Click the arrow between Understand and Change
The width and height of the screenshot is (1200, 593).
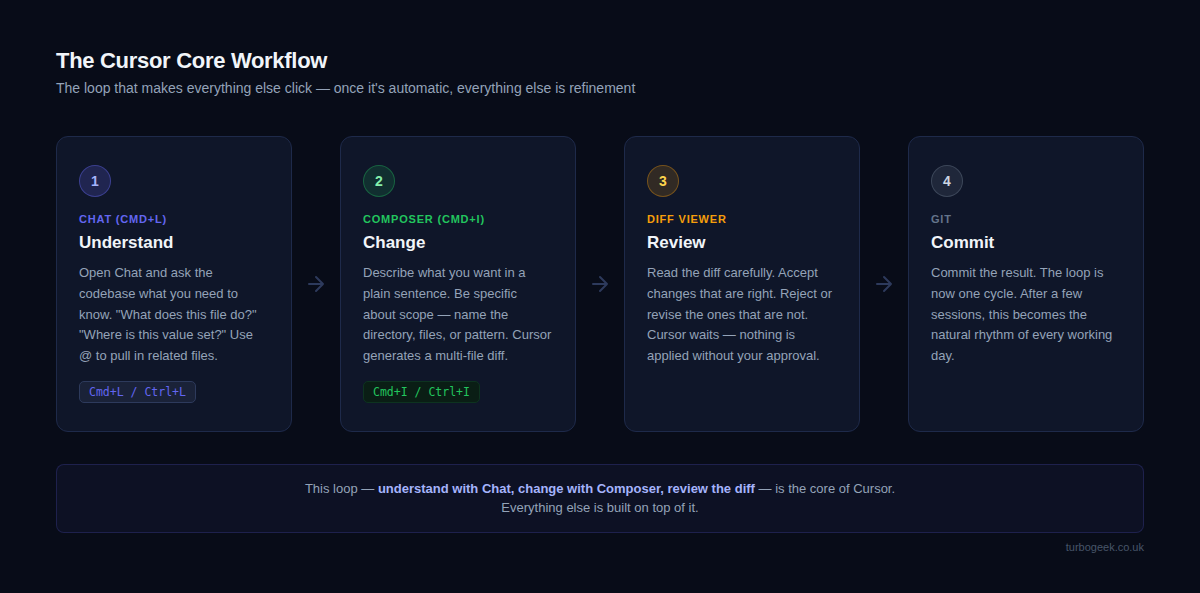(316, 284)
